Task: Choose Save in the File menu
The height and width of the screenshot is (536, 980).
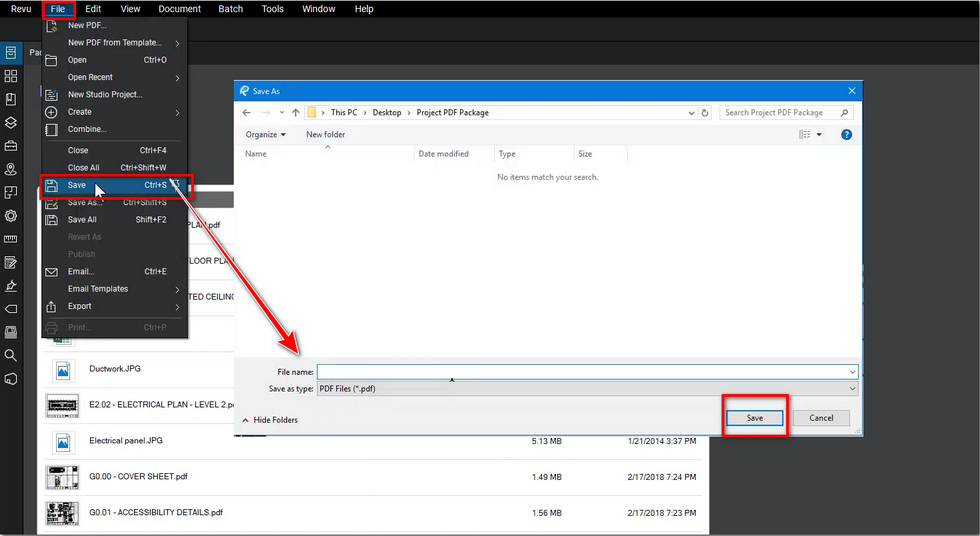Action: pos(116,185)
